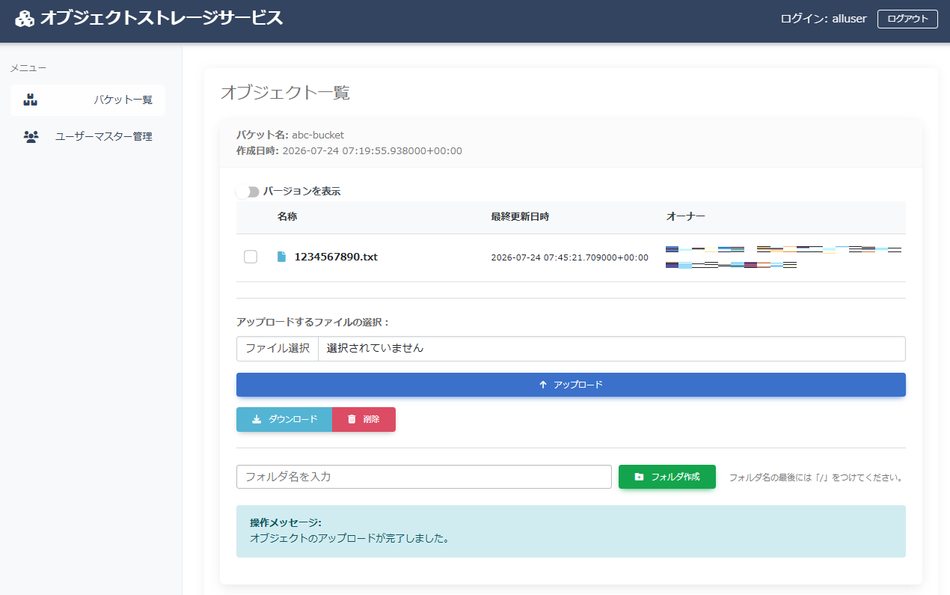Click the ファイル選択 button

(x=277, y=348)
